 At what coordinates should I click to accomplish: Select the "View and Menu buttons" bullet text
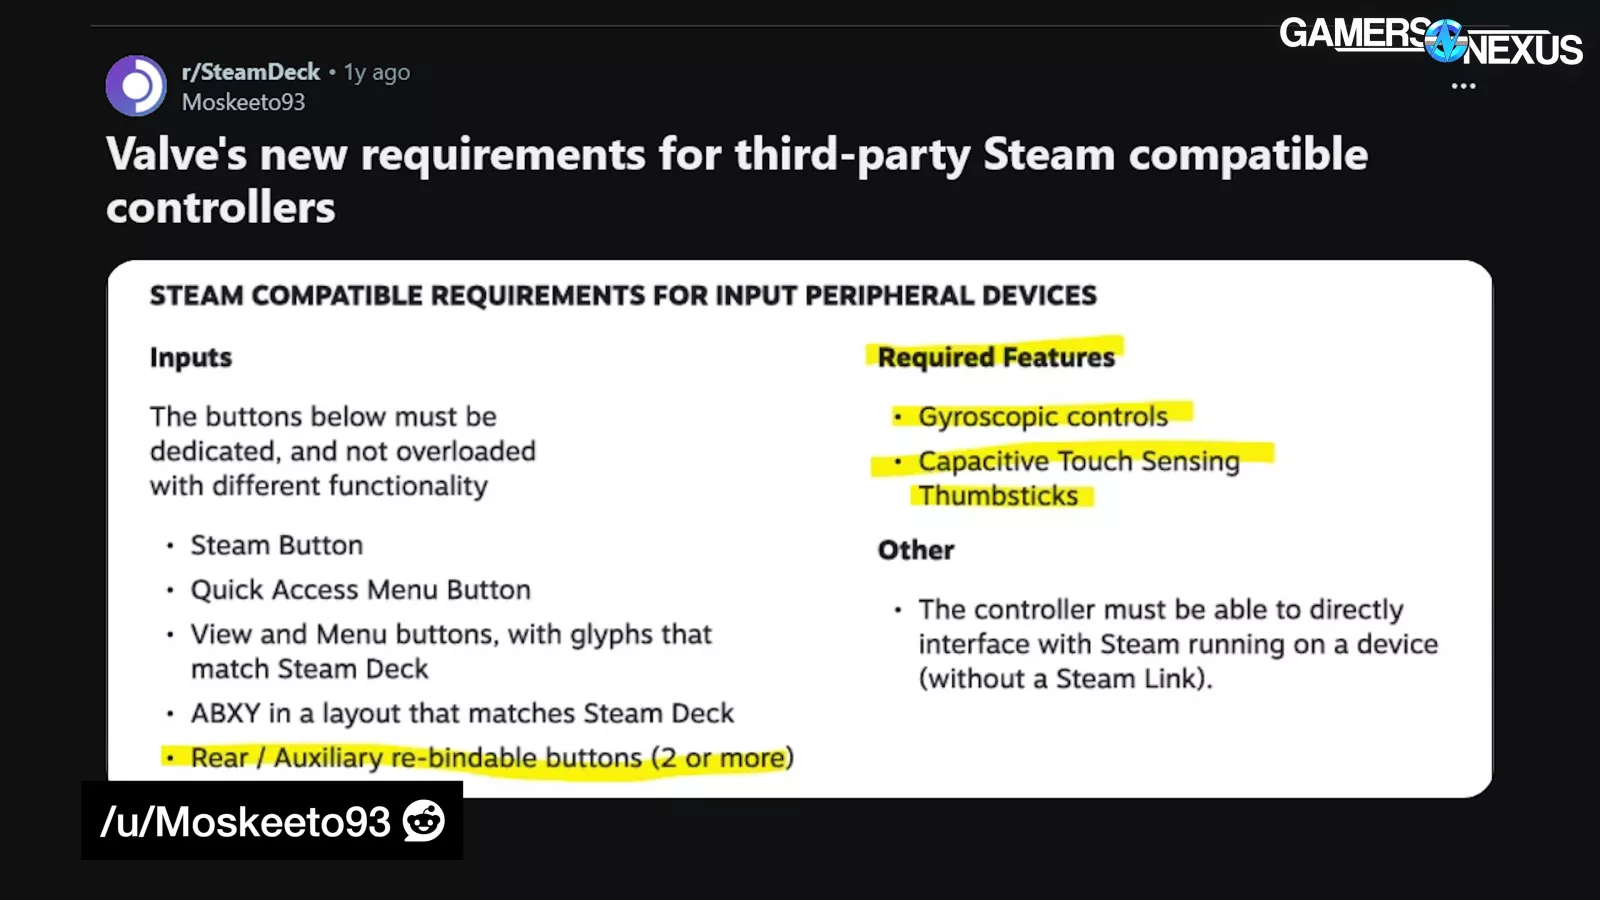(x=451, y=651)
